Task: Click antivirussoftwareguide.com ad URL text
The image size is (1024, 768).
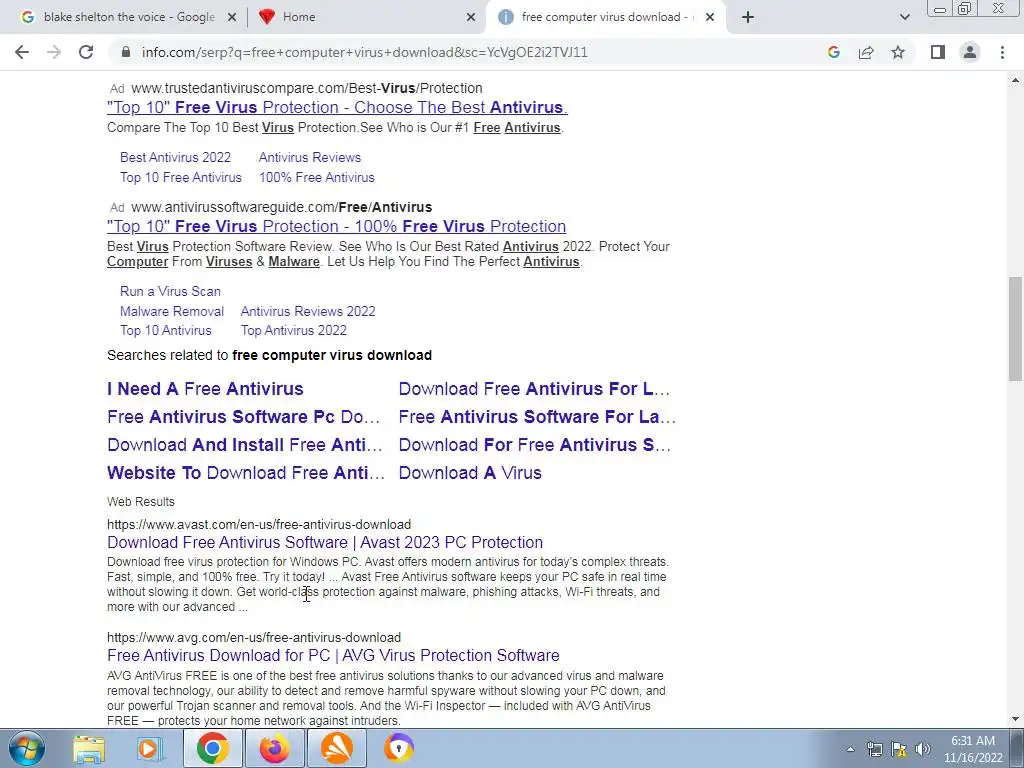Action: [x=281, y=207]
